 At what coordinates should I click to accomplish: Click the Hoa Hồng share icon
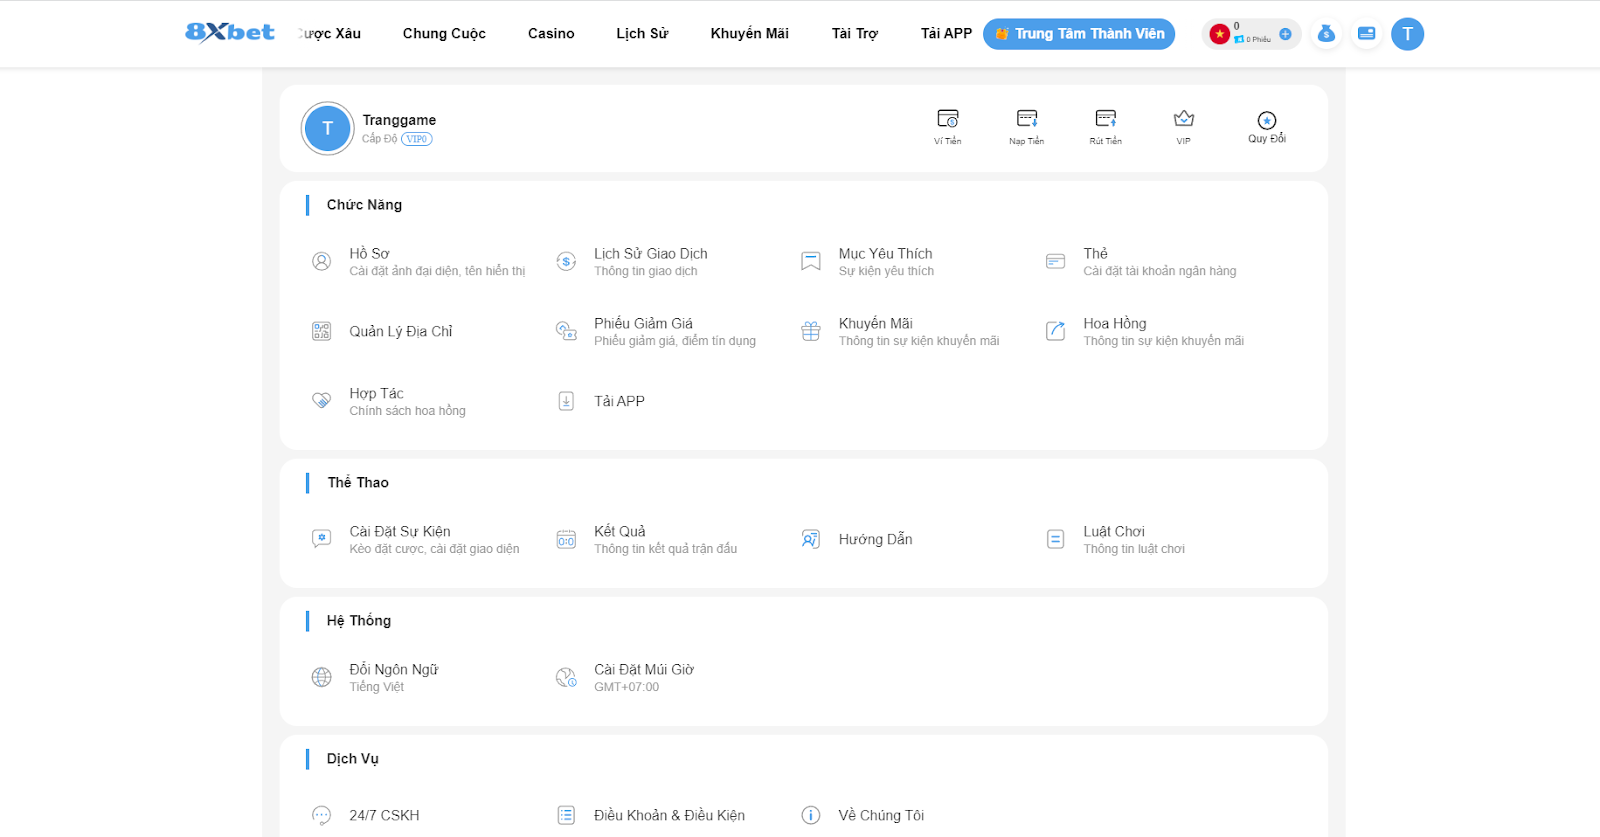(1055, 331)
